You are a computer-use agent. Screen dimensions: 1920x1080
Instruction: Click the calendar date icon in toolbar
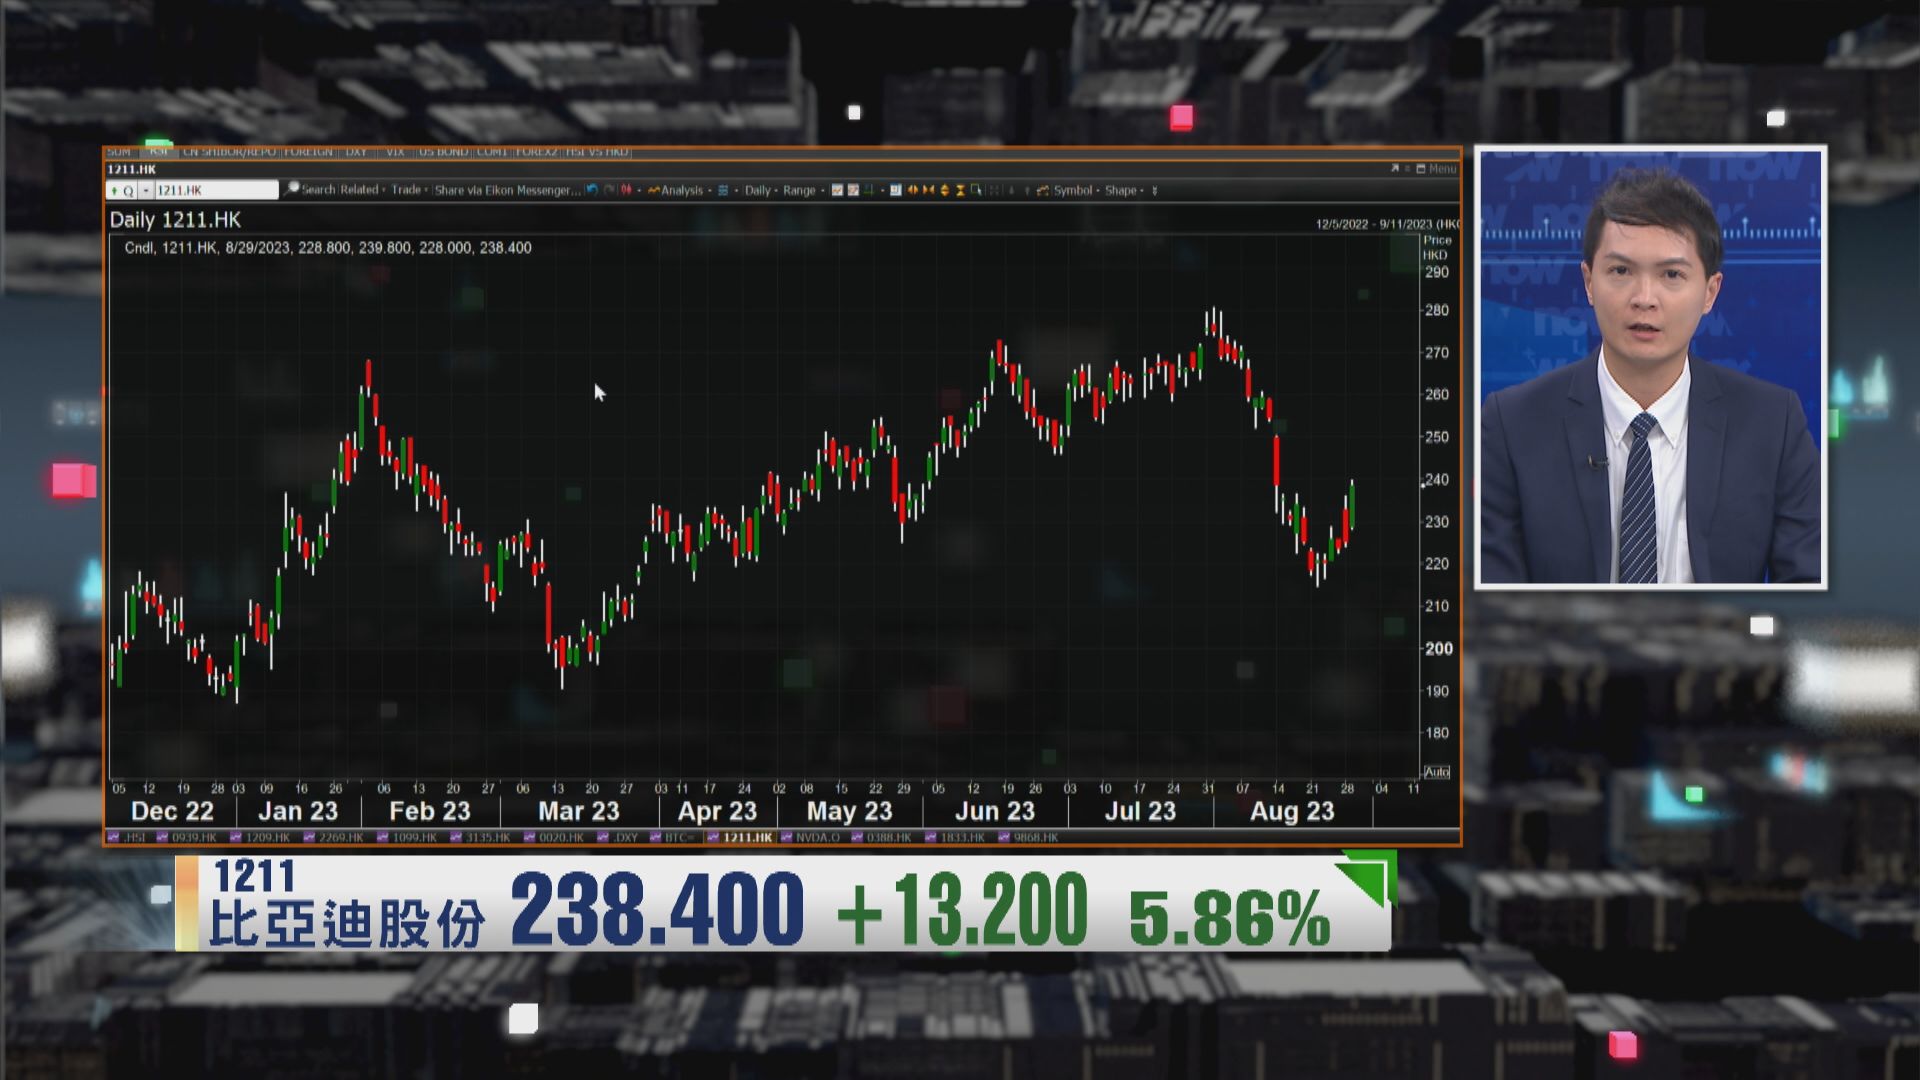coord(896,190)
